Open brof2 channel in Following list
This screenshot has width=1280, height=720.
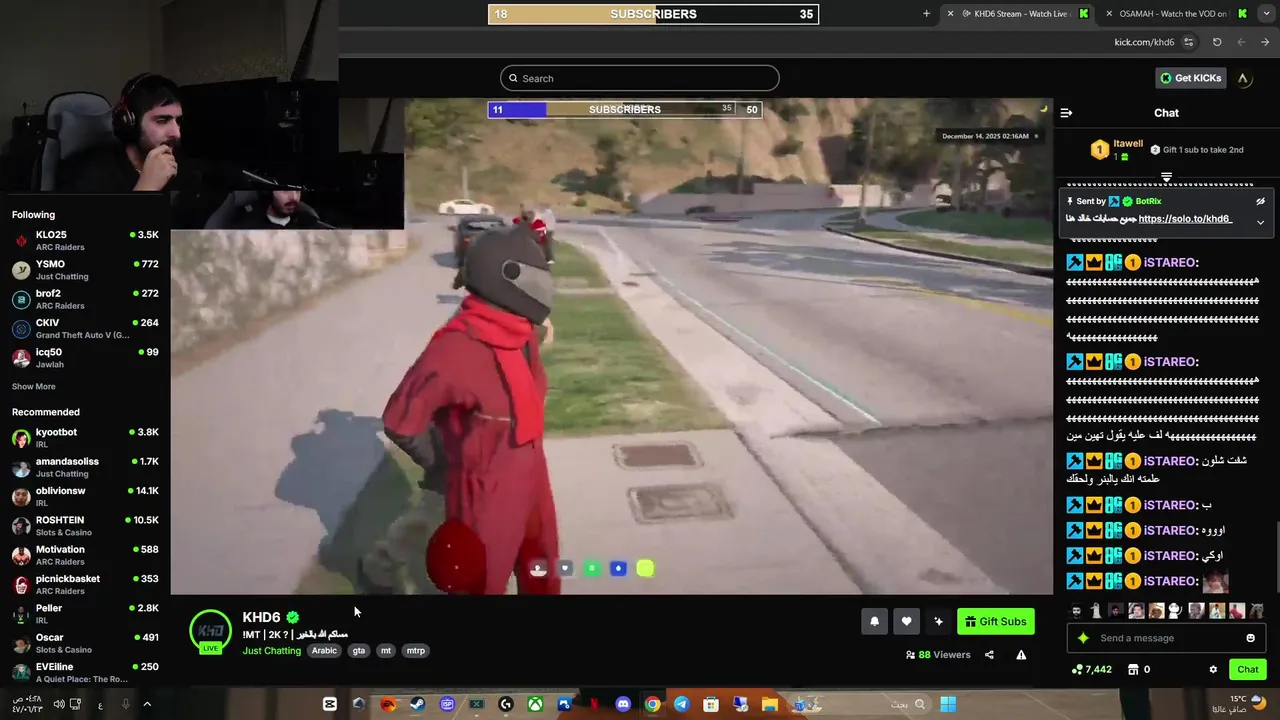pyautogui.click(x=85, y=299)
